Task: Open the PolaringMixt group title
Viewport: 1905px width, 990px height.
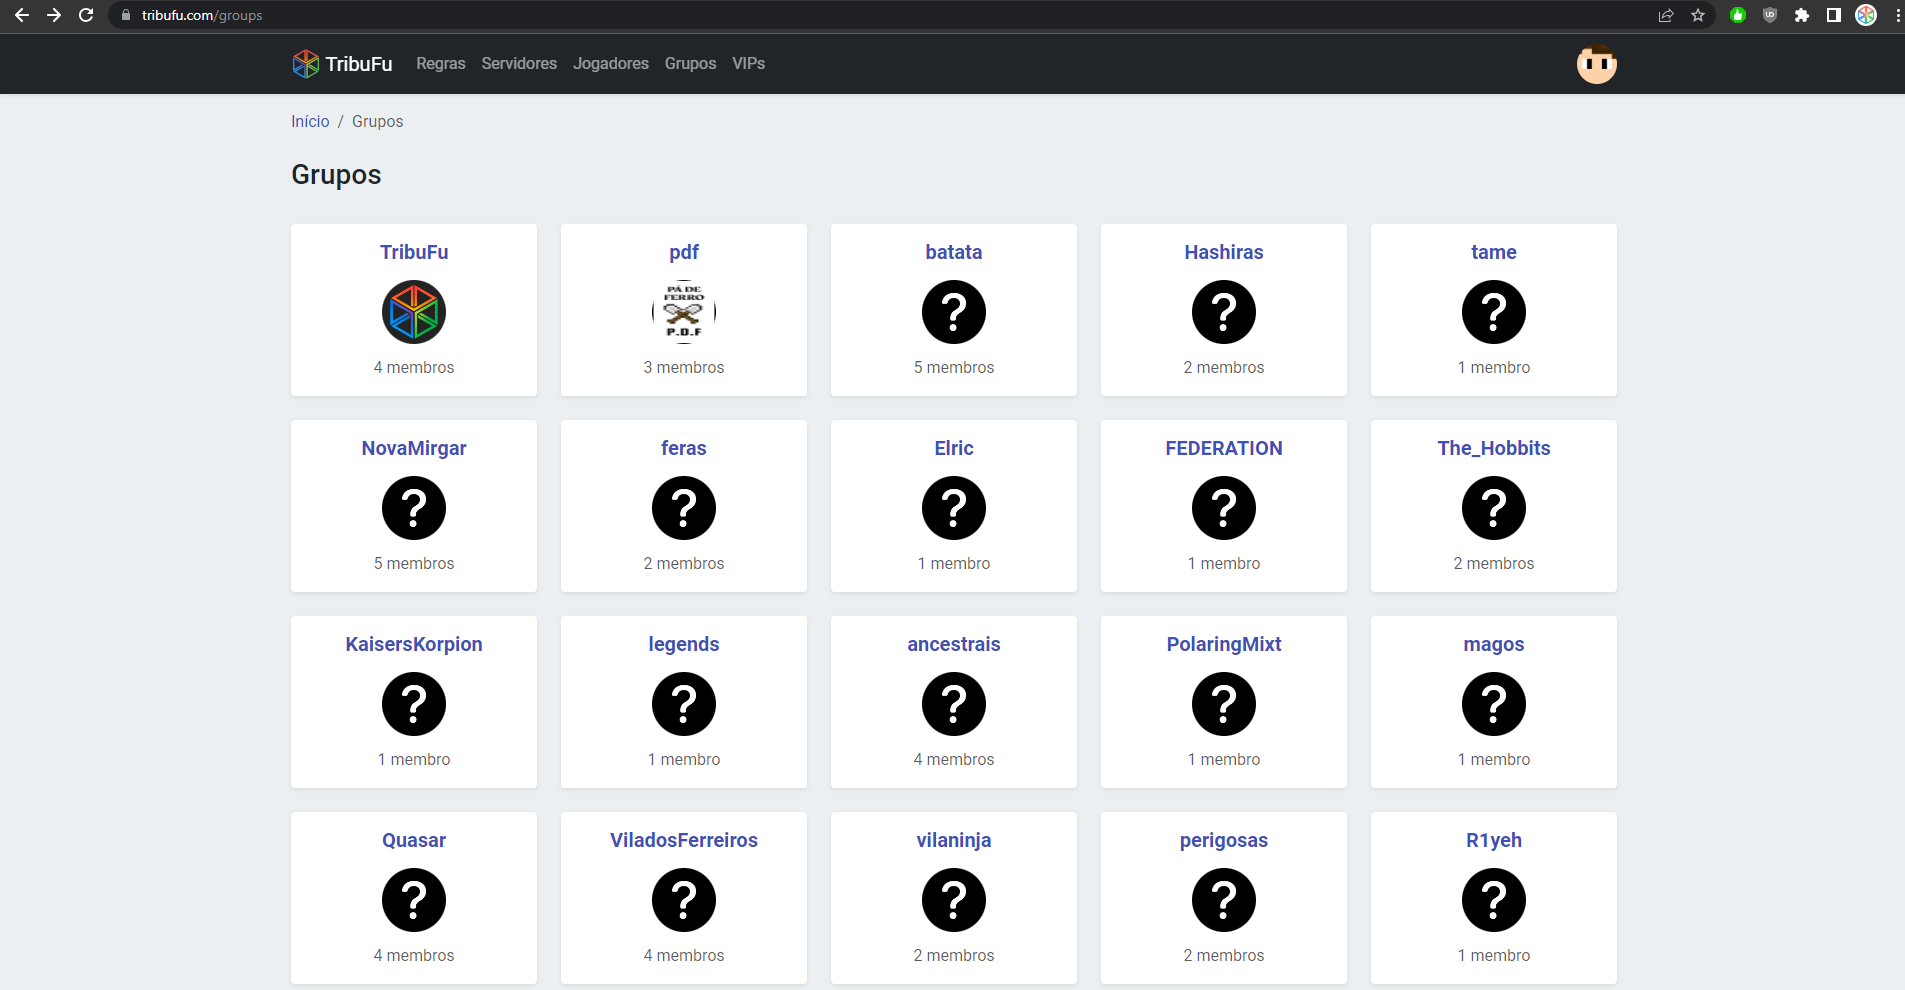Action: click(1224, 644)
